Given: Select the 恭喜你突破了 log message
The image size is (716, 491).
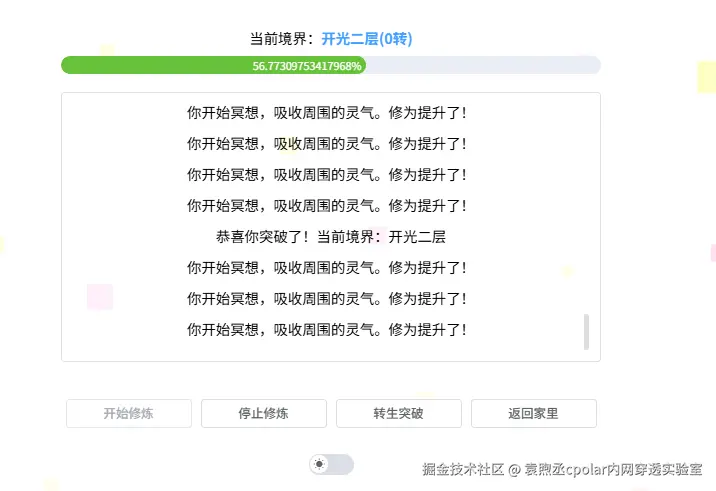Looking at the screenshot, I should point(330,237).
